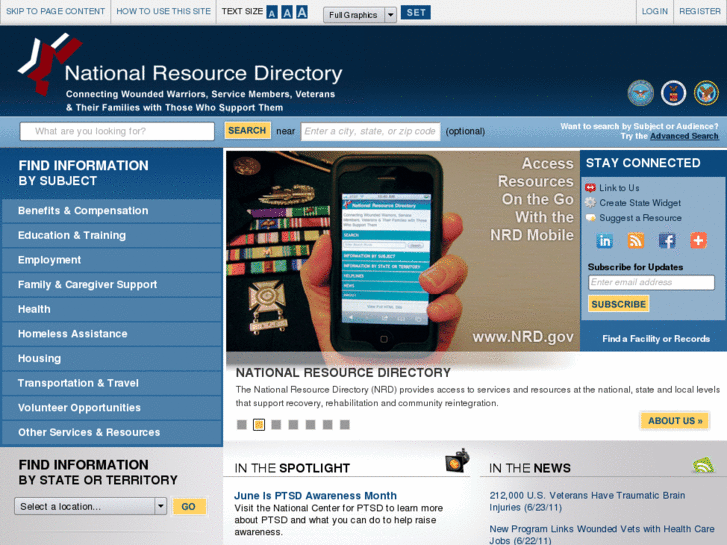Click the SUBSCRIBE button
The image size is (727, 545).
click(x=619, y=304)
